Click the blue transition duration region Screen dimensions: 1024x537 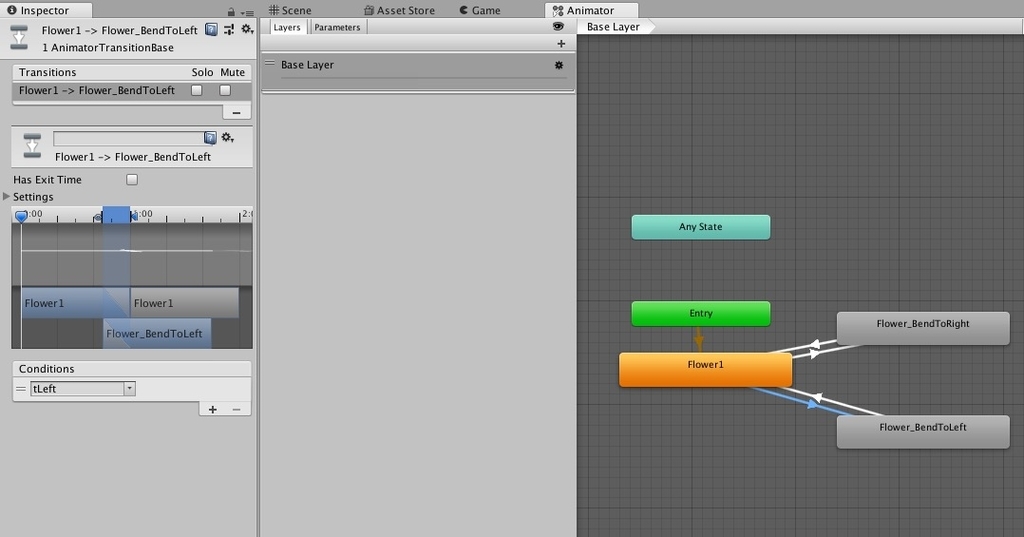pyautogui.click(x=116, y=215)
